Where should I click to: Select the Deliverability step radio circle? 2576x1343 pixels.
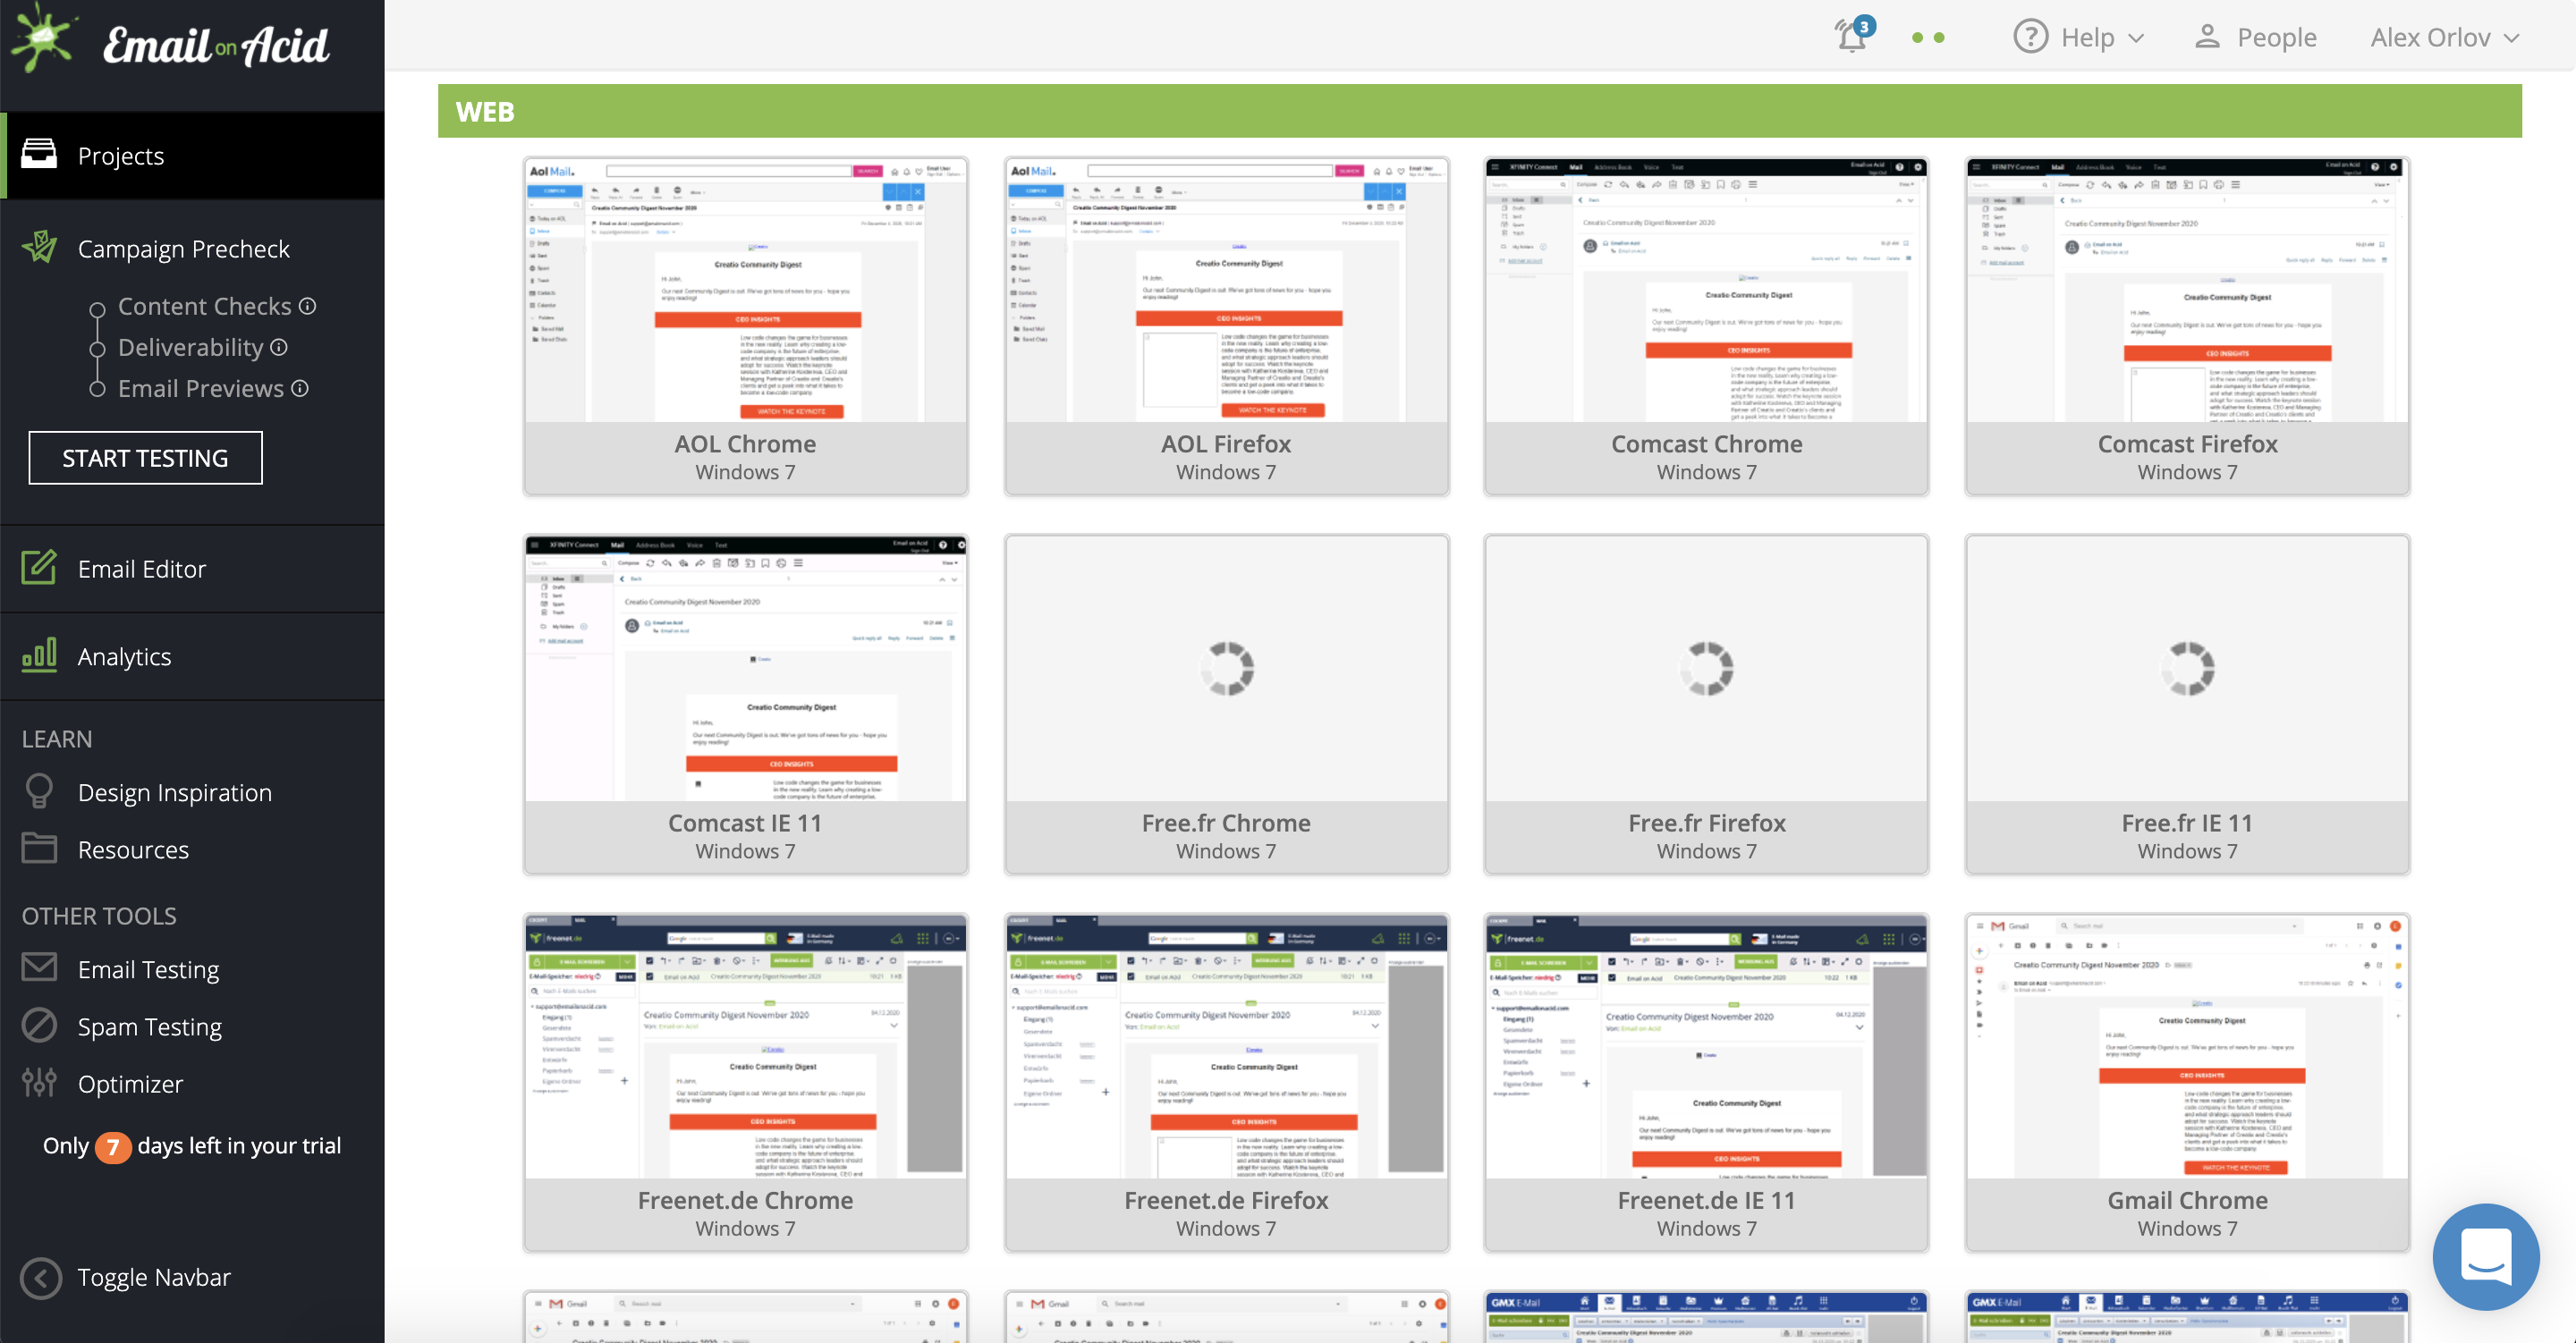coord(97,349)
